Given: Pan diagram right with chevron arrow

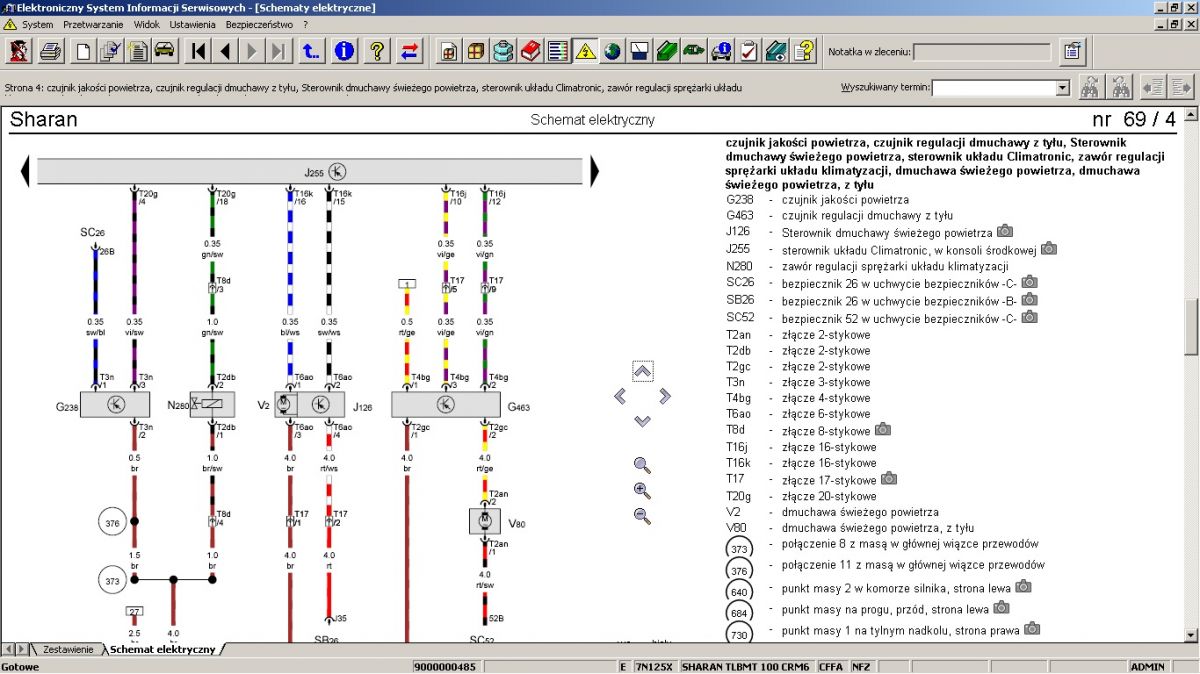Looking at the screenshot, I should 665,397.
